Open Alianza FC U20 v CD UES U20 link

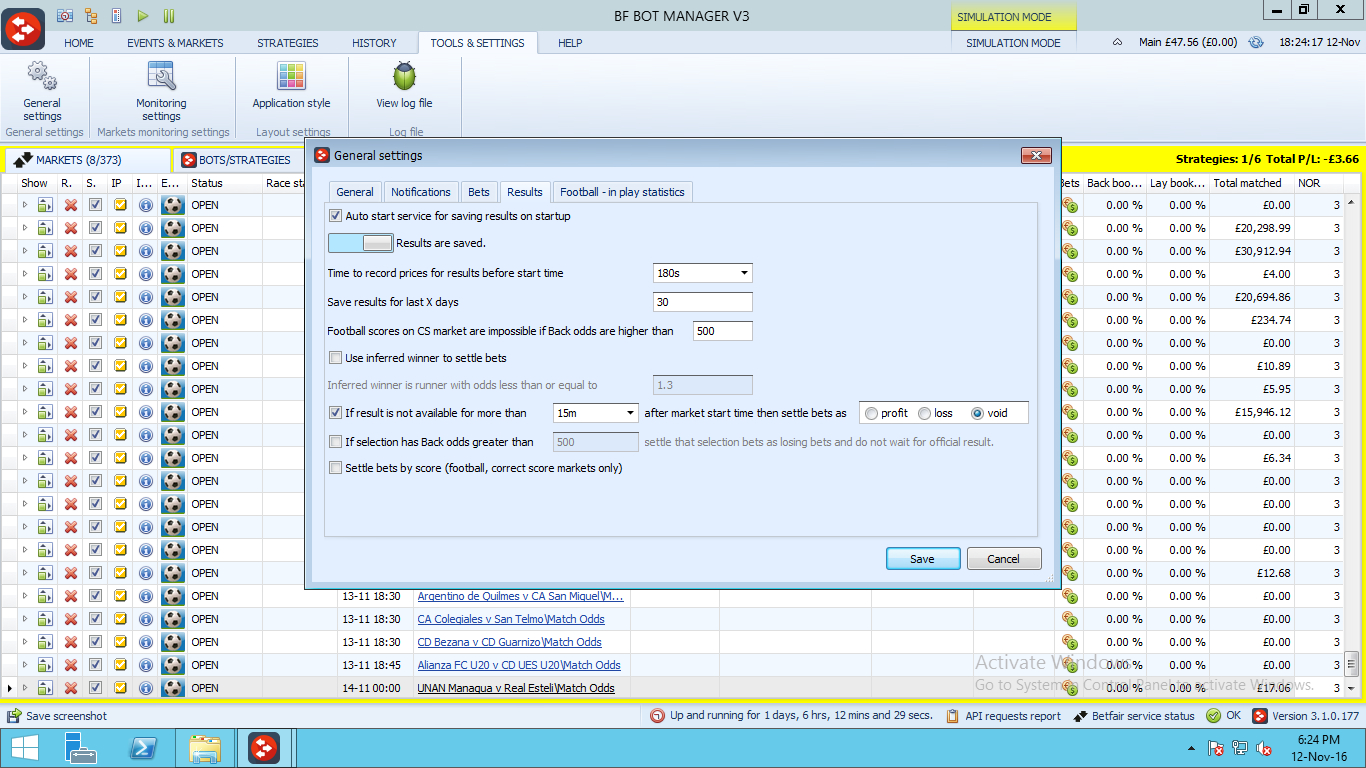(x=519, y=665)
